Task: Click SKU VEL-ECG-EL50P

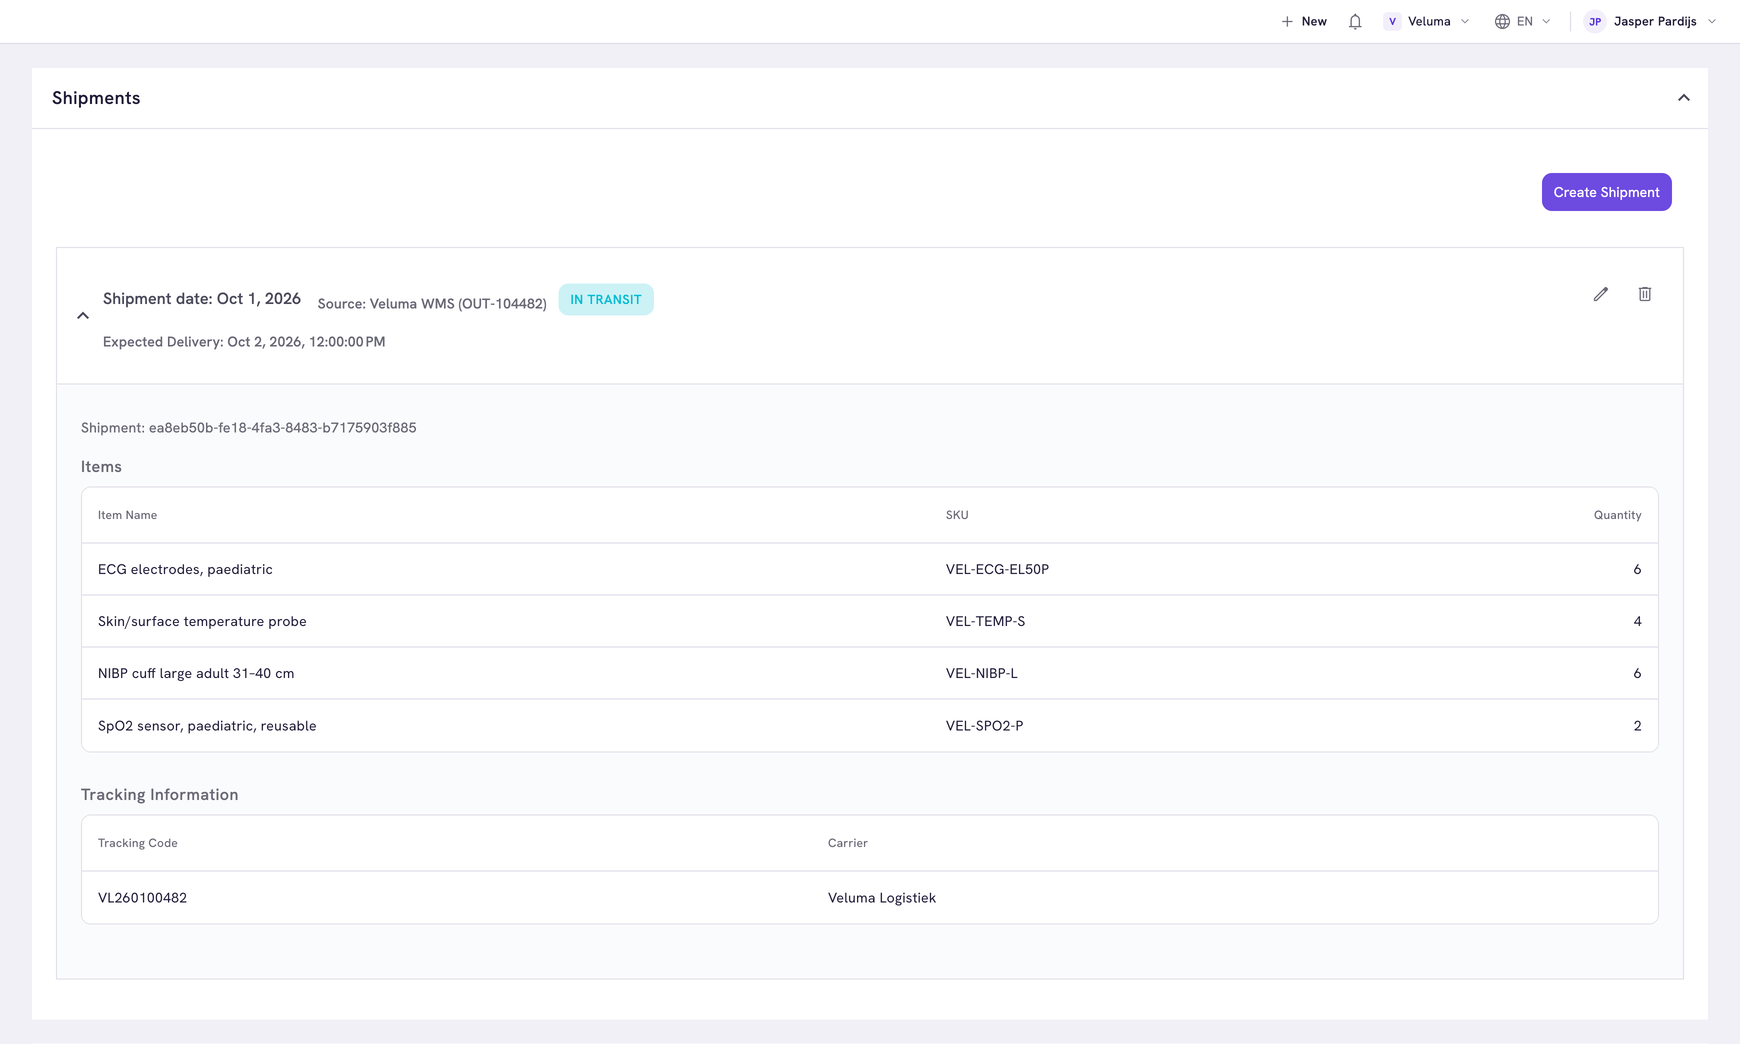Action: coord(997,569)
